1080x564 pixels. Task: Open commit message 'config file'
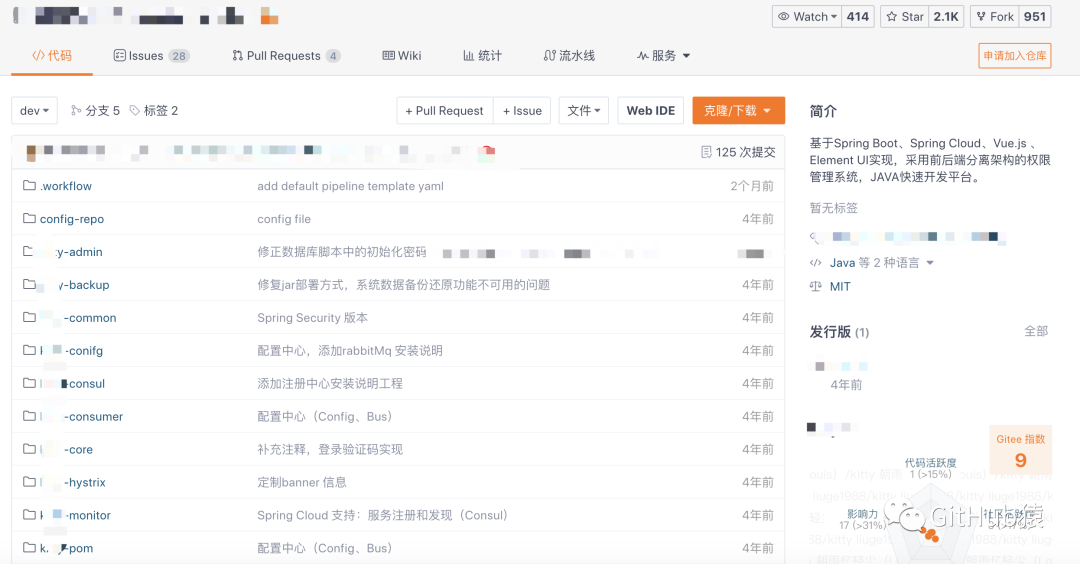[284, 219]
